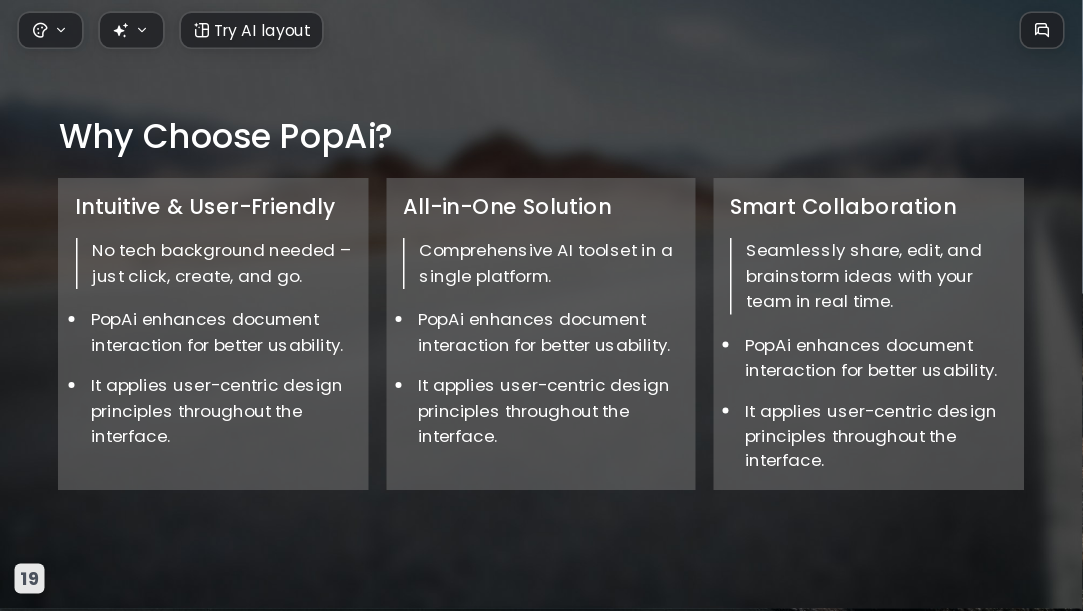Select the slide number 19 badge
1083x611 pixels.
[x=30, y=578]
